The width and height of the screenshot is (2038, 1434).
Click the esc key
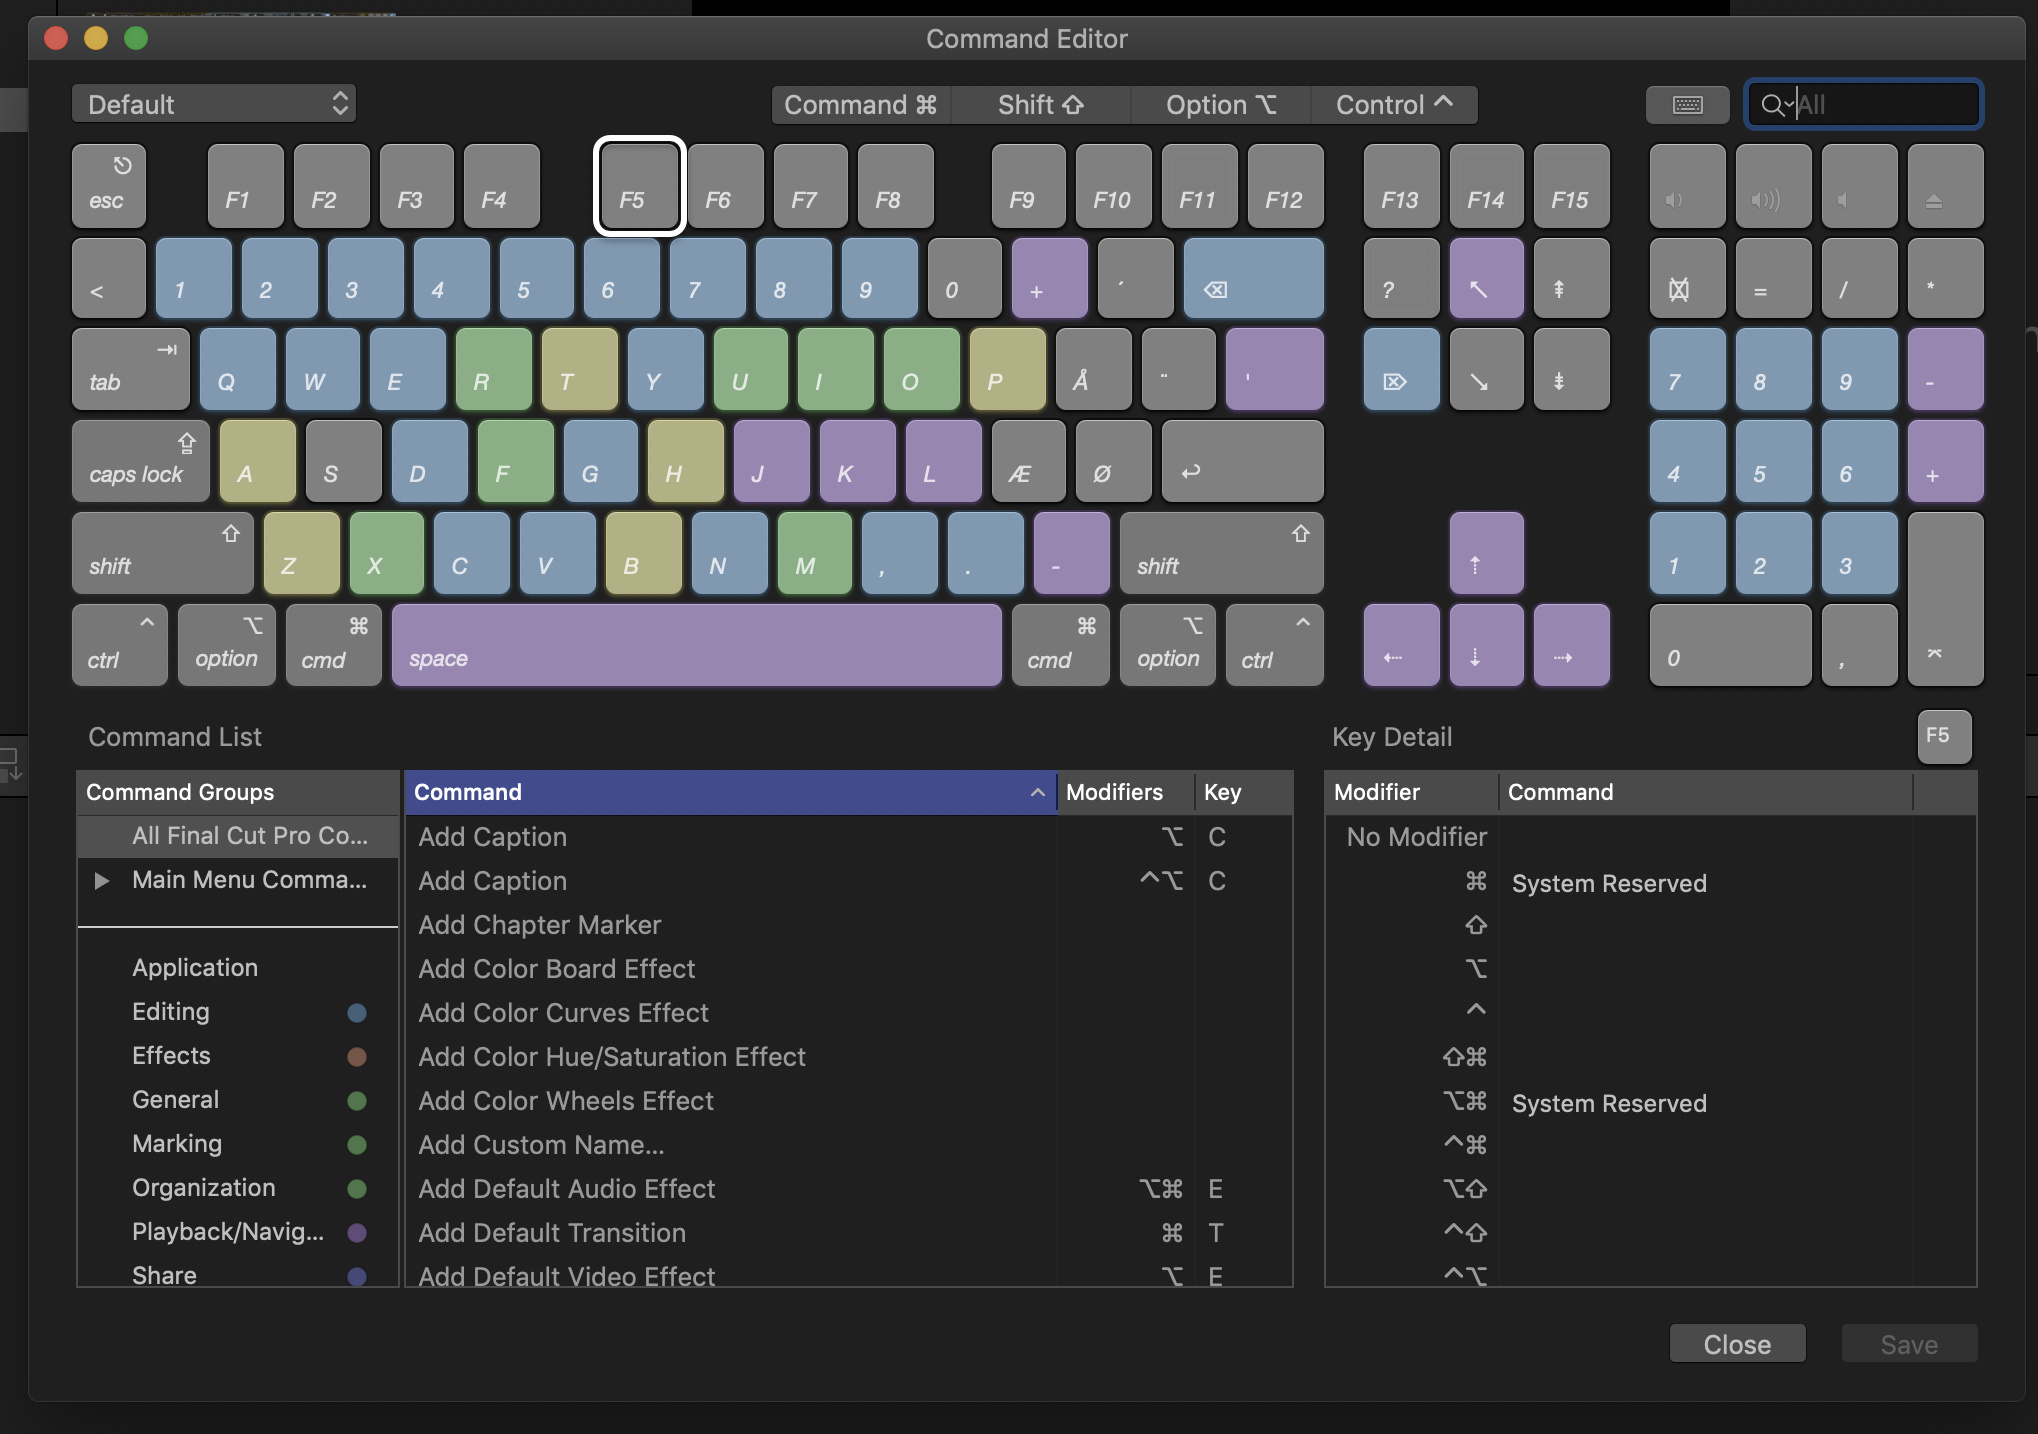click(x=109, y=187)
